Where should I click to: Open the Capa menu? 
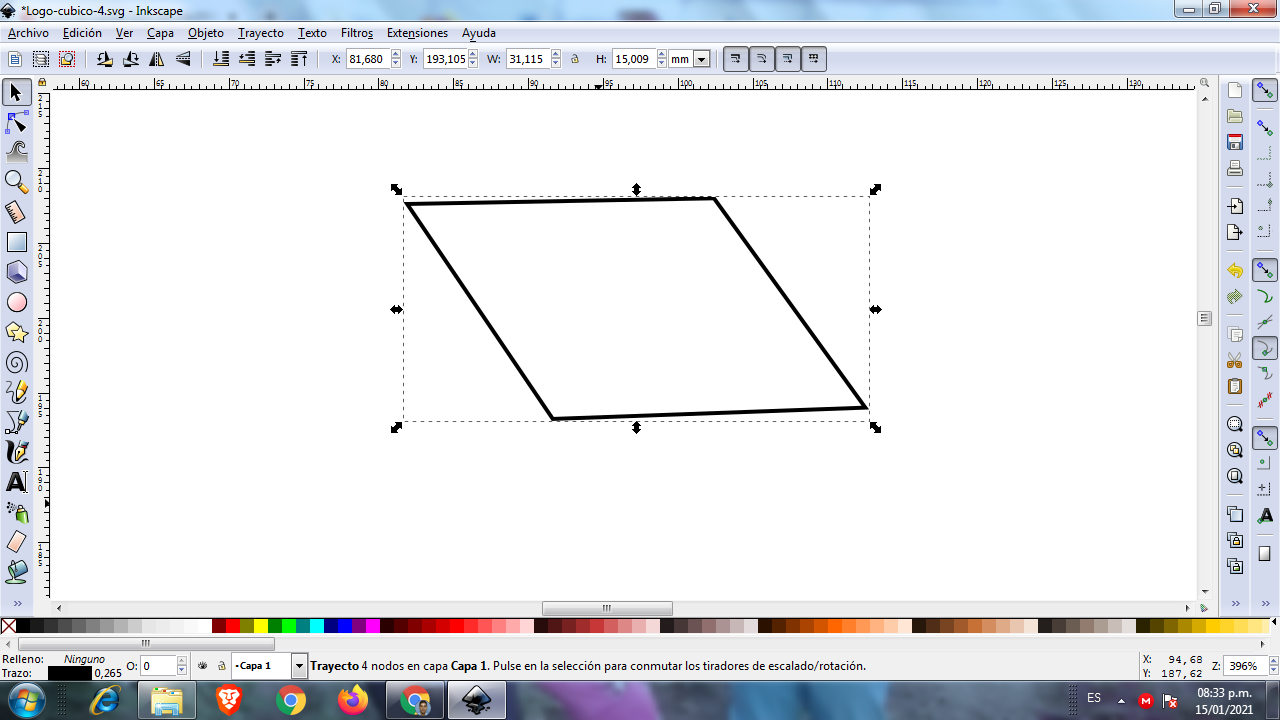point(160,33)
